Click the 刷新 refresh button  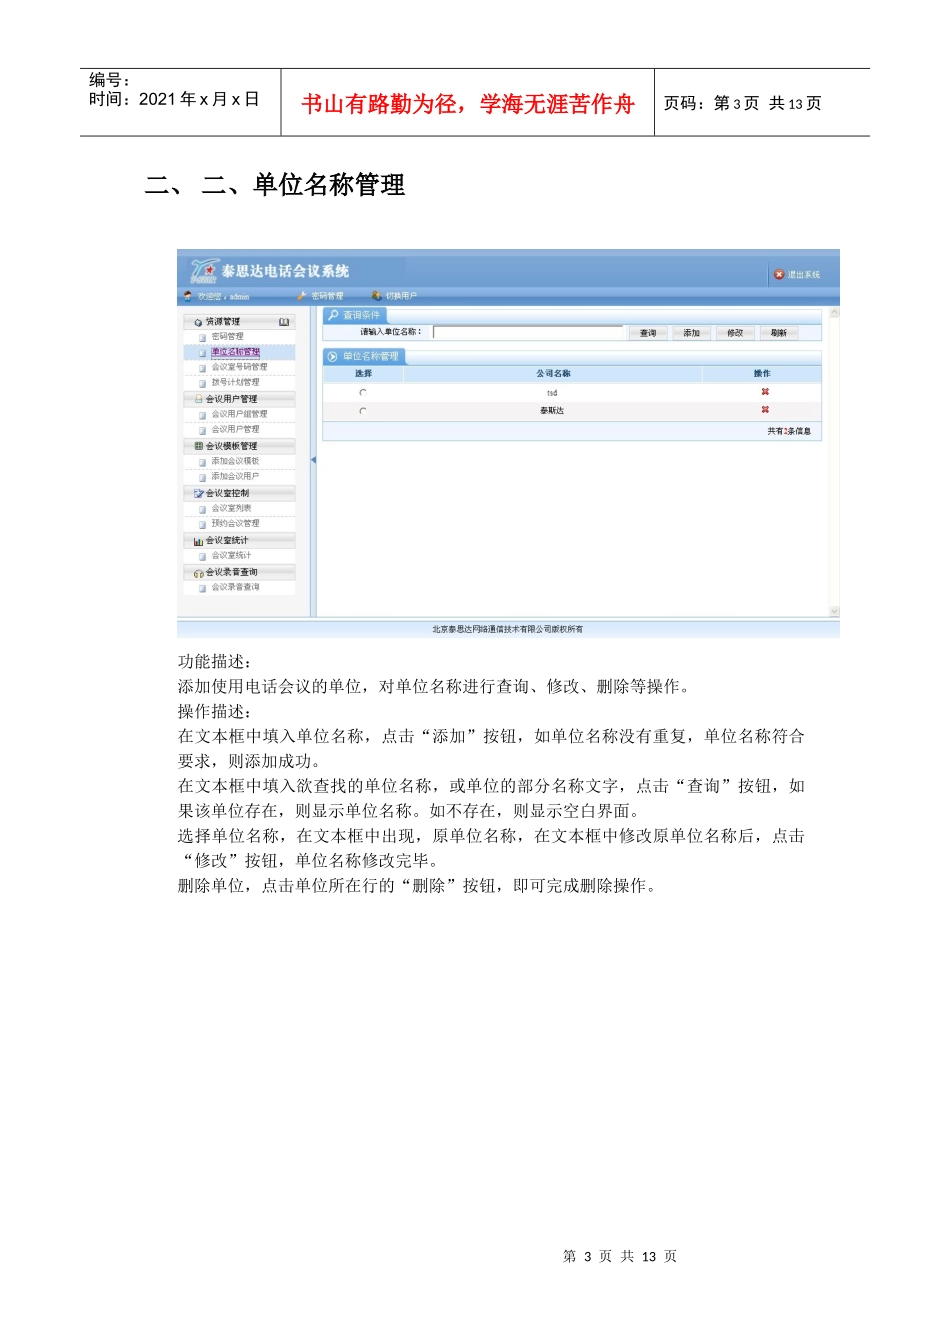779,333
